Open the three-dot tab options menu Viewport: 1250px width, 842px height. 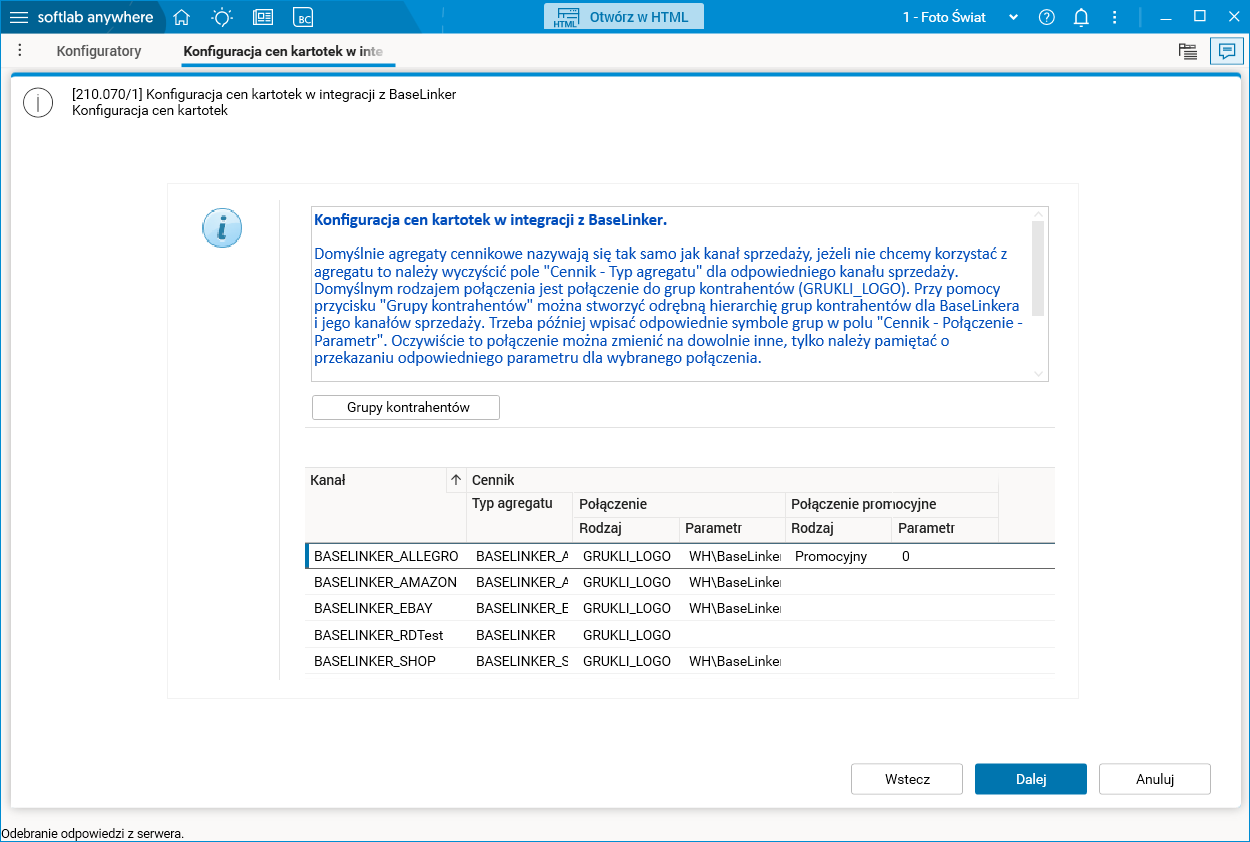pos(20,50)
